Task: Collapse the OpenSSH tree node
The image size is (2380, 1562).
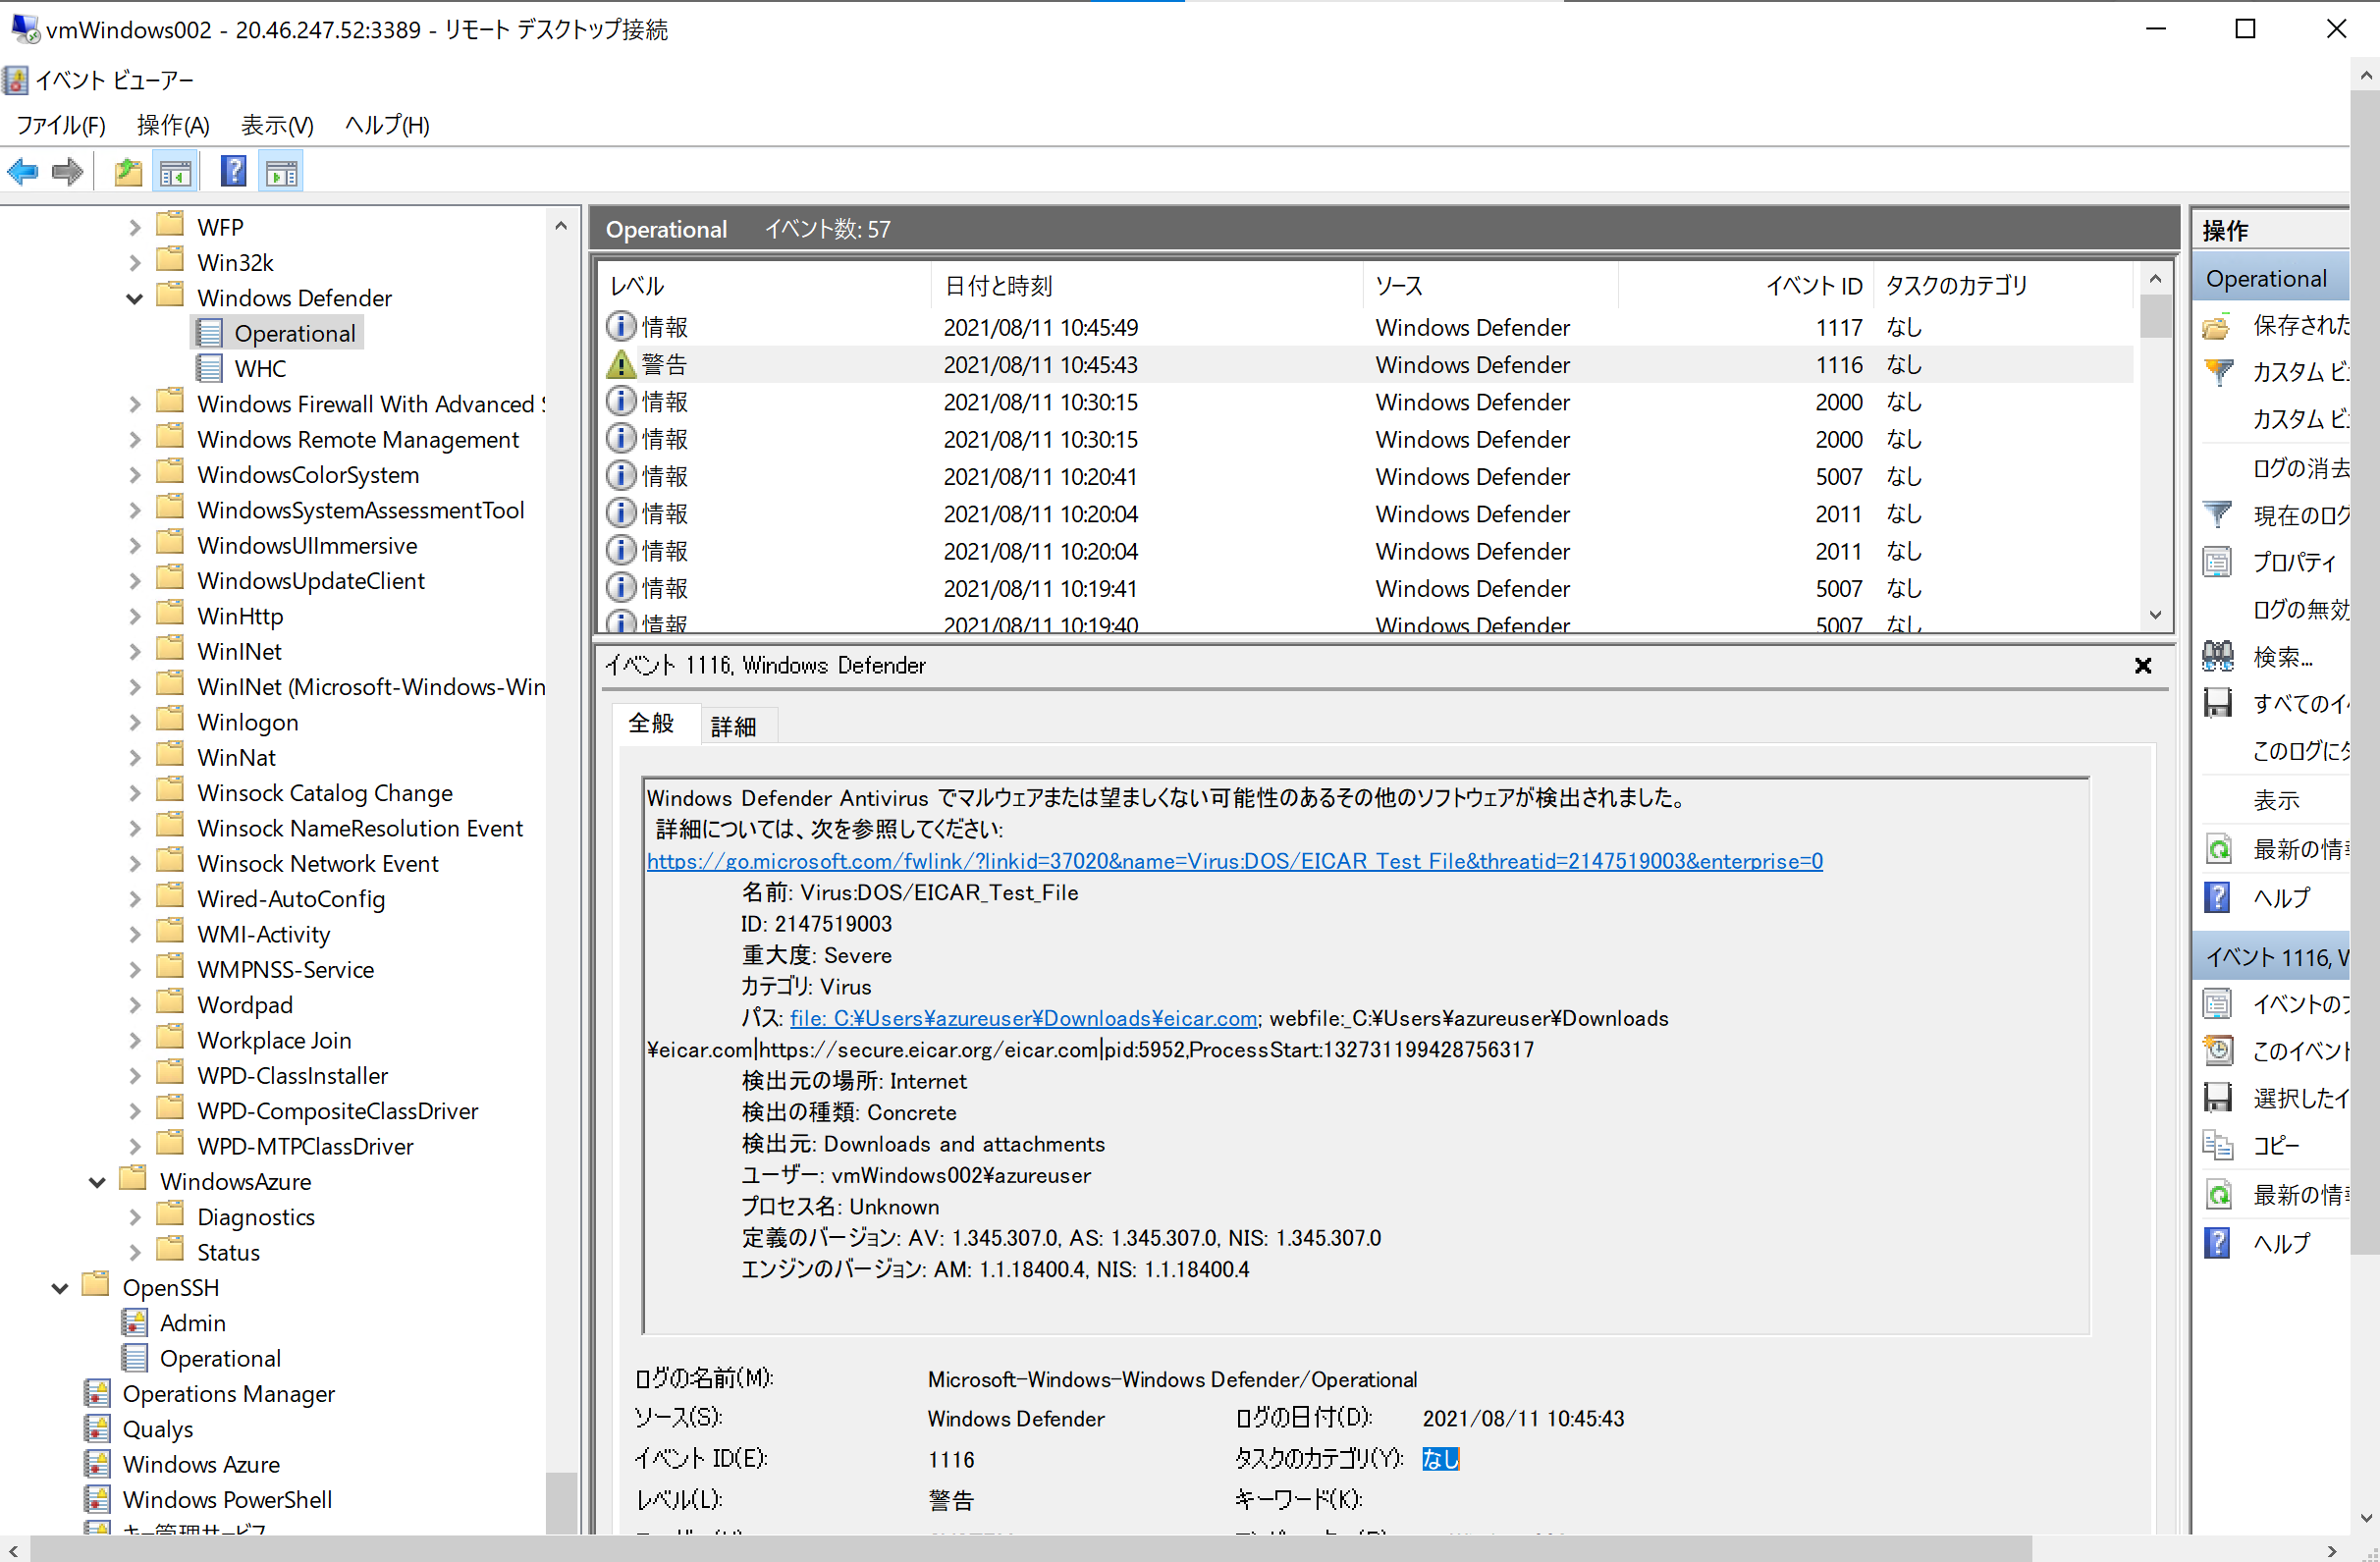Action: coord(58,1287)
